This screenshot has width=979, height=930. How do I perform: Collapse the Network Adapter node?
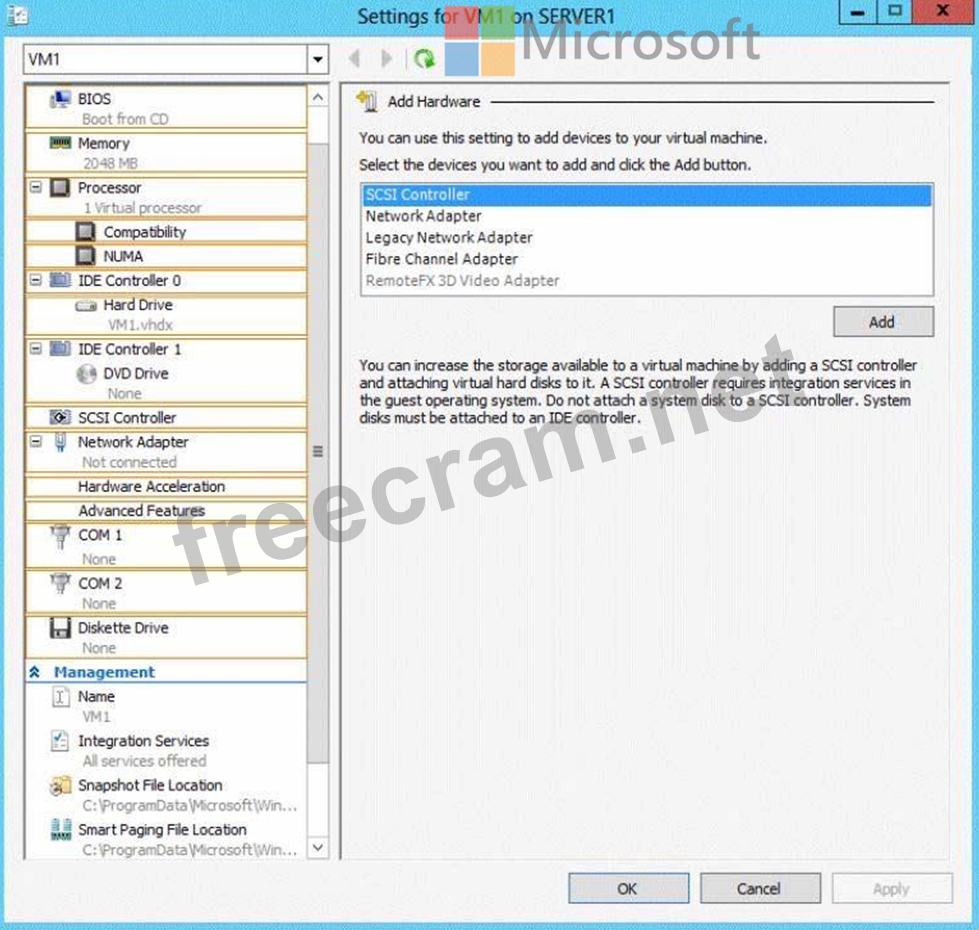point(36,441)
